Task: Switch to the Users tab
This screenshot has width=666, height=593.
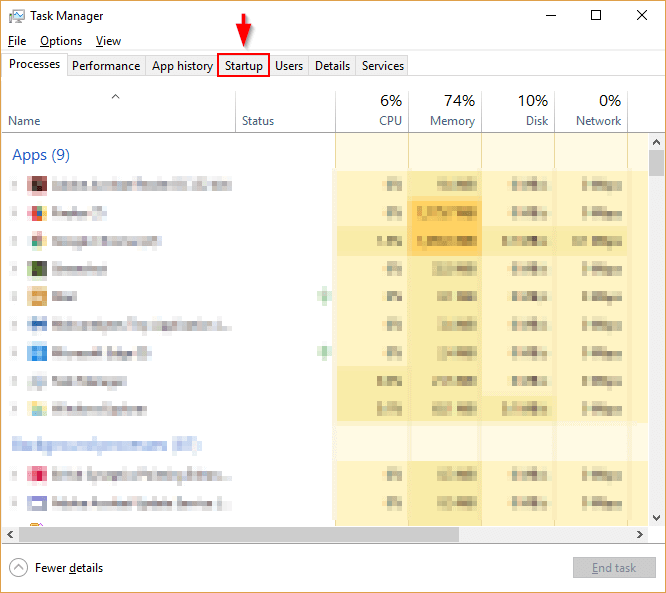Action: click(289, 66)
